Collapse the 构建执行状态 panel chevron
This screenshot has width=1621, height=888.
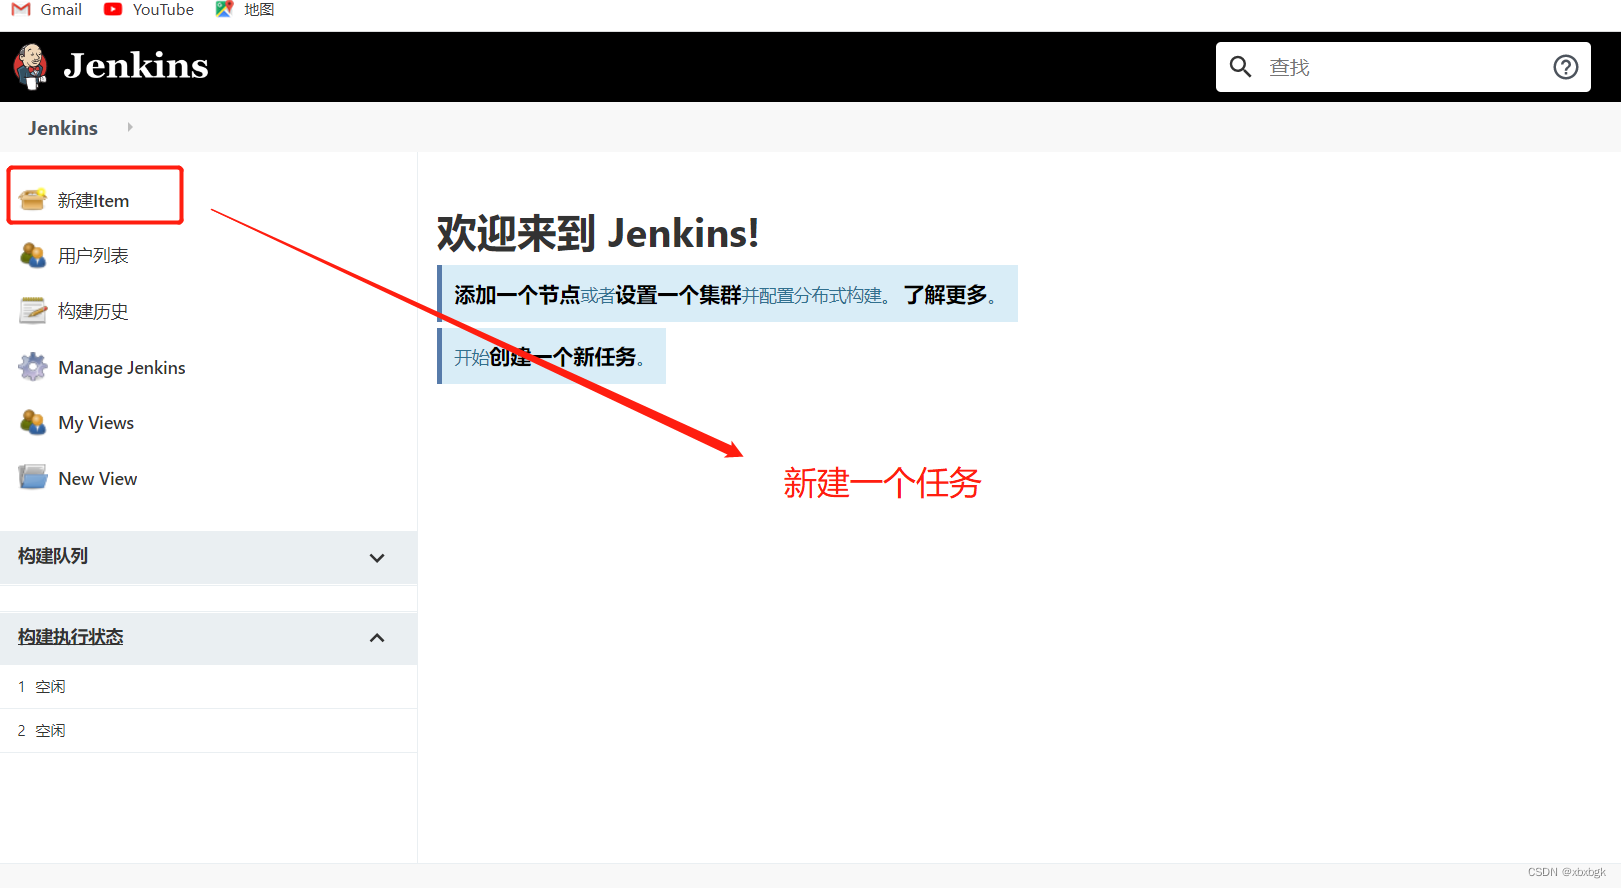377,638
